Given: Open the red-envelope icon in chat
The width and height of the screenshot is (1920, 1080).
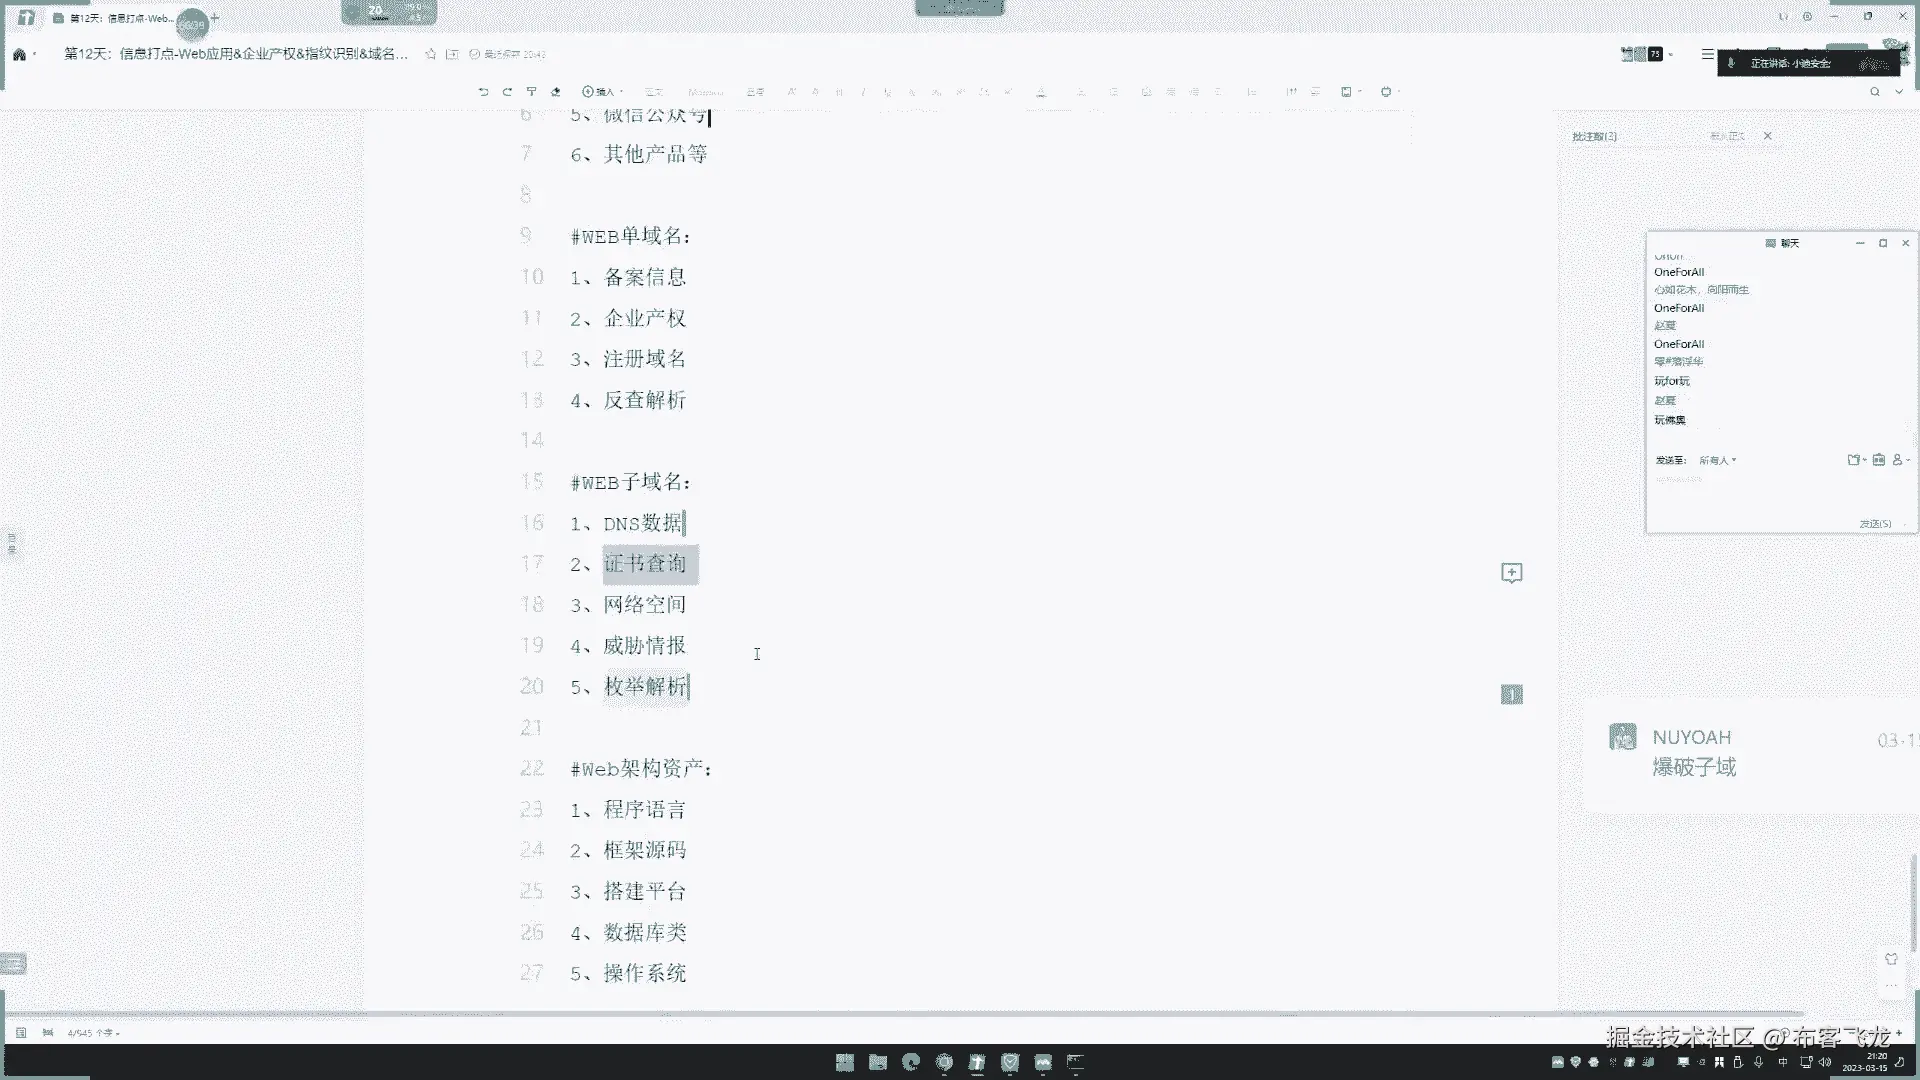Looking at the screenshot, I should click(x=1878, y=460).
